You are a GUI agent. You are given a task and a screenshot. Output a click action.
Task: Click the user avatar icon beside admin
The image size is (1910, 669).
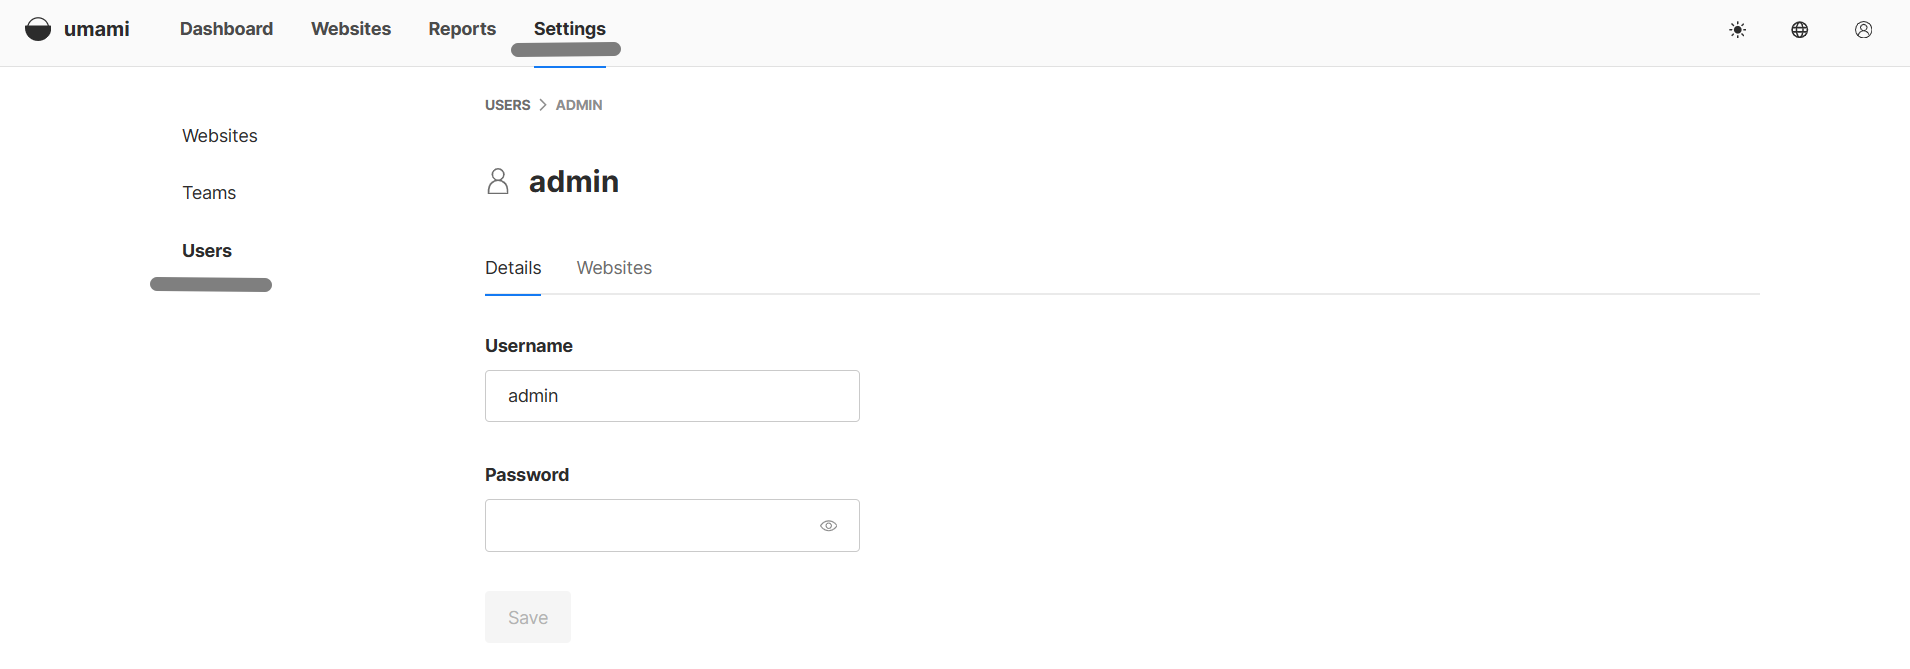(498, 181)
